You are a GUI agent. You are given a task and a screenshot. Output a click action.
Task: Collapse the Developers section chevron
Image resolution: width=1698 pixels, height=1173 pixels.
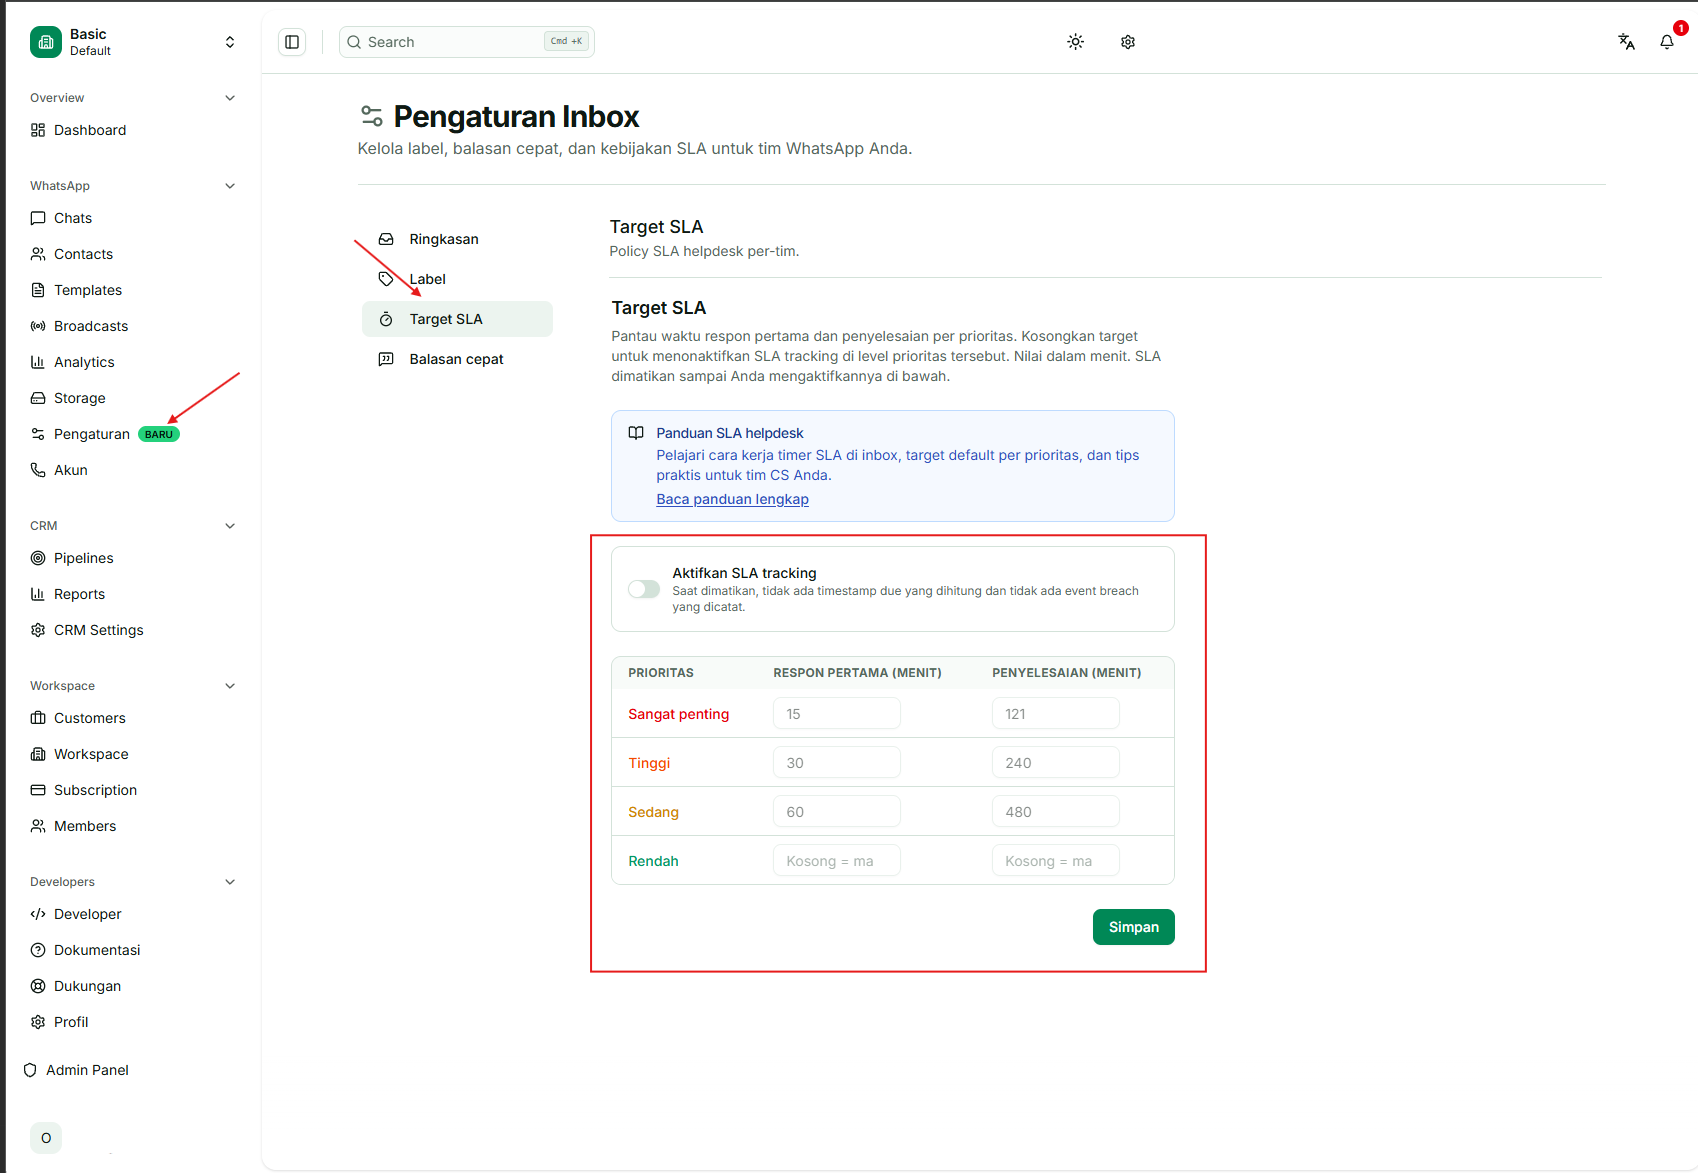tap(230, 882)
